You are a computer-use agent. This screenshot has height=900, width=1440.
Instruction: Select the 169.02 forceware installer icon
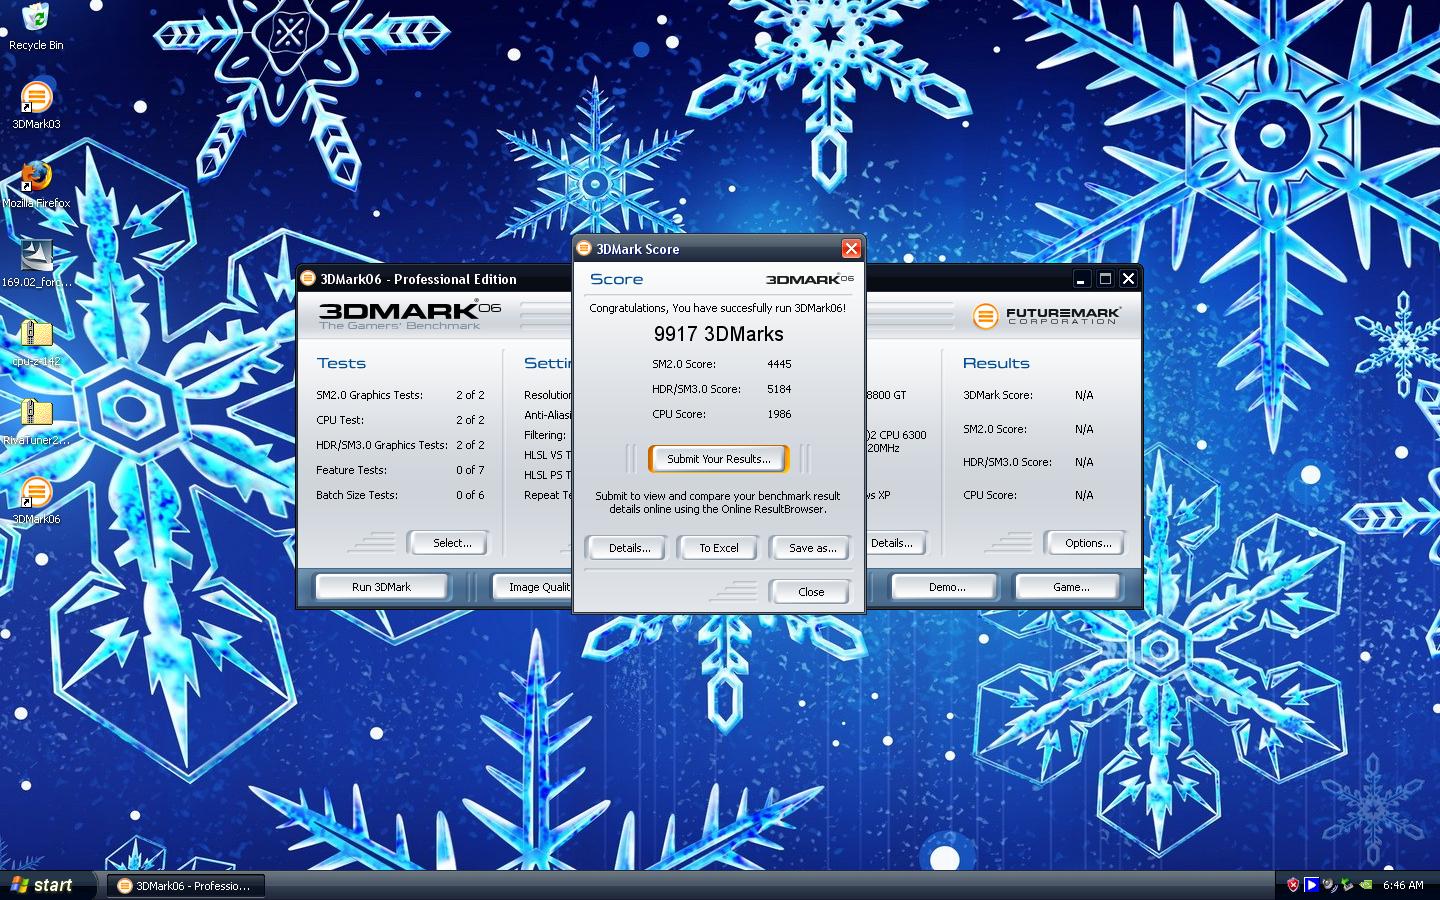click(x=36, y=263)
